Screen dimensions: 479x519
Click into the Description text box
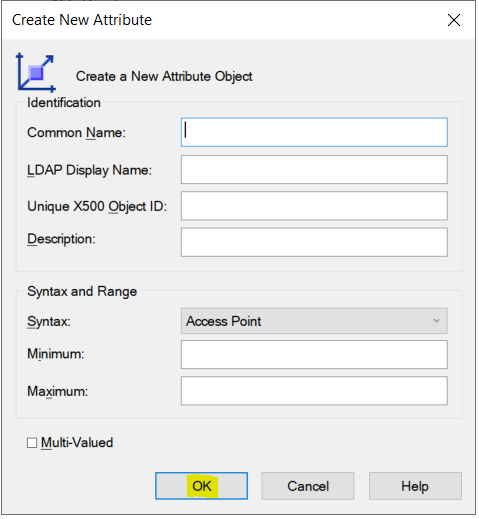314,242
